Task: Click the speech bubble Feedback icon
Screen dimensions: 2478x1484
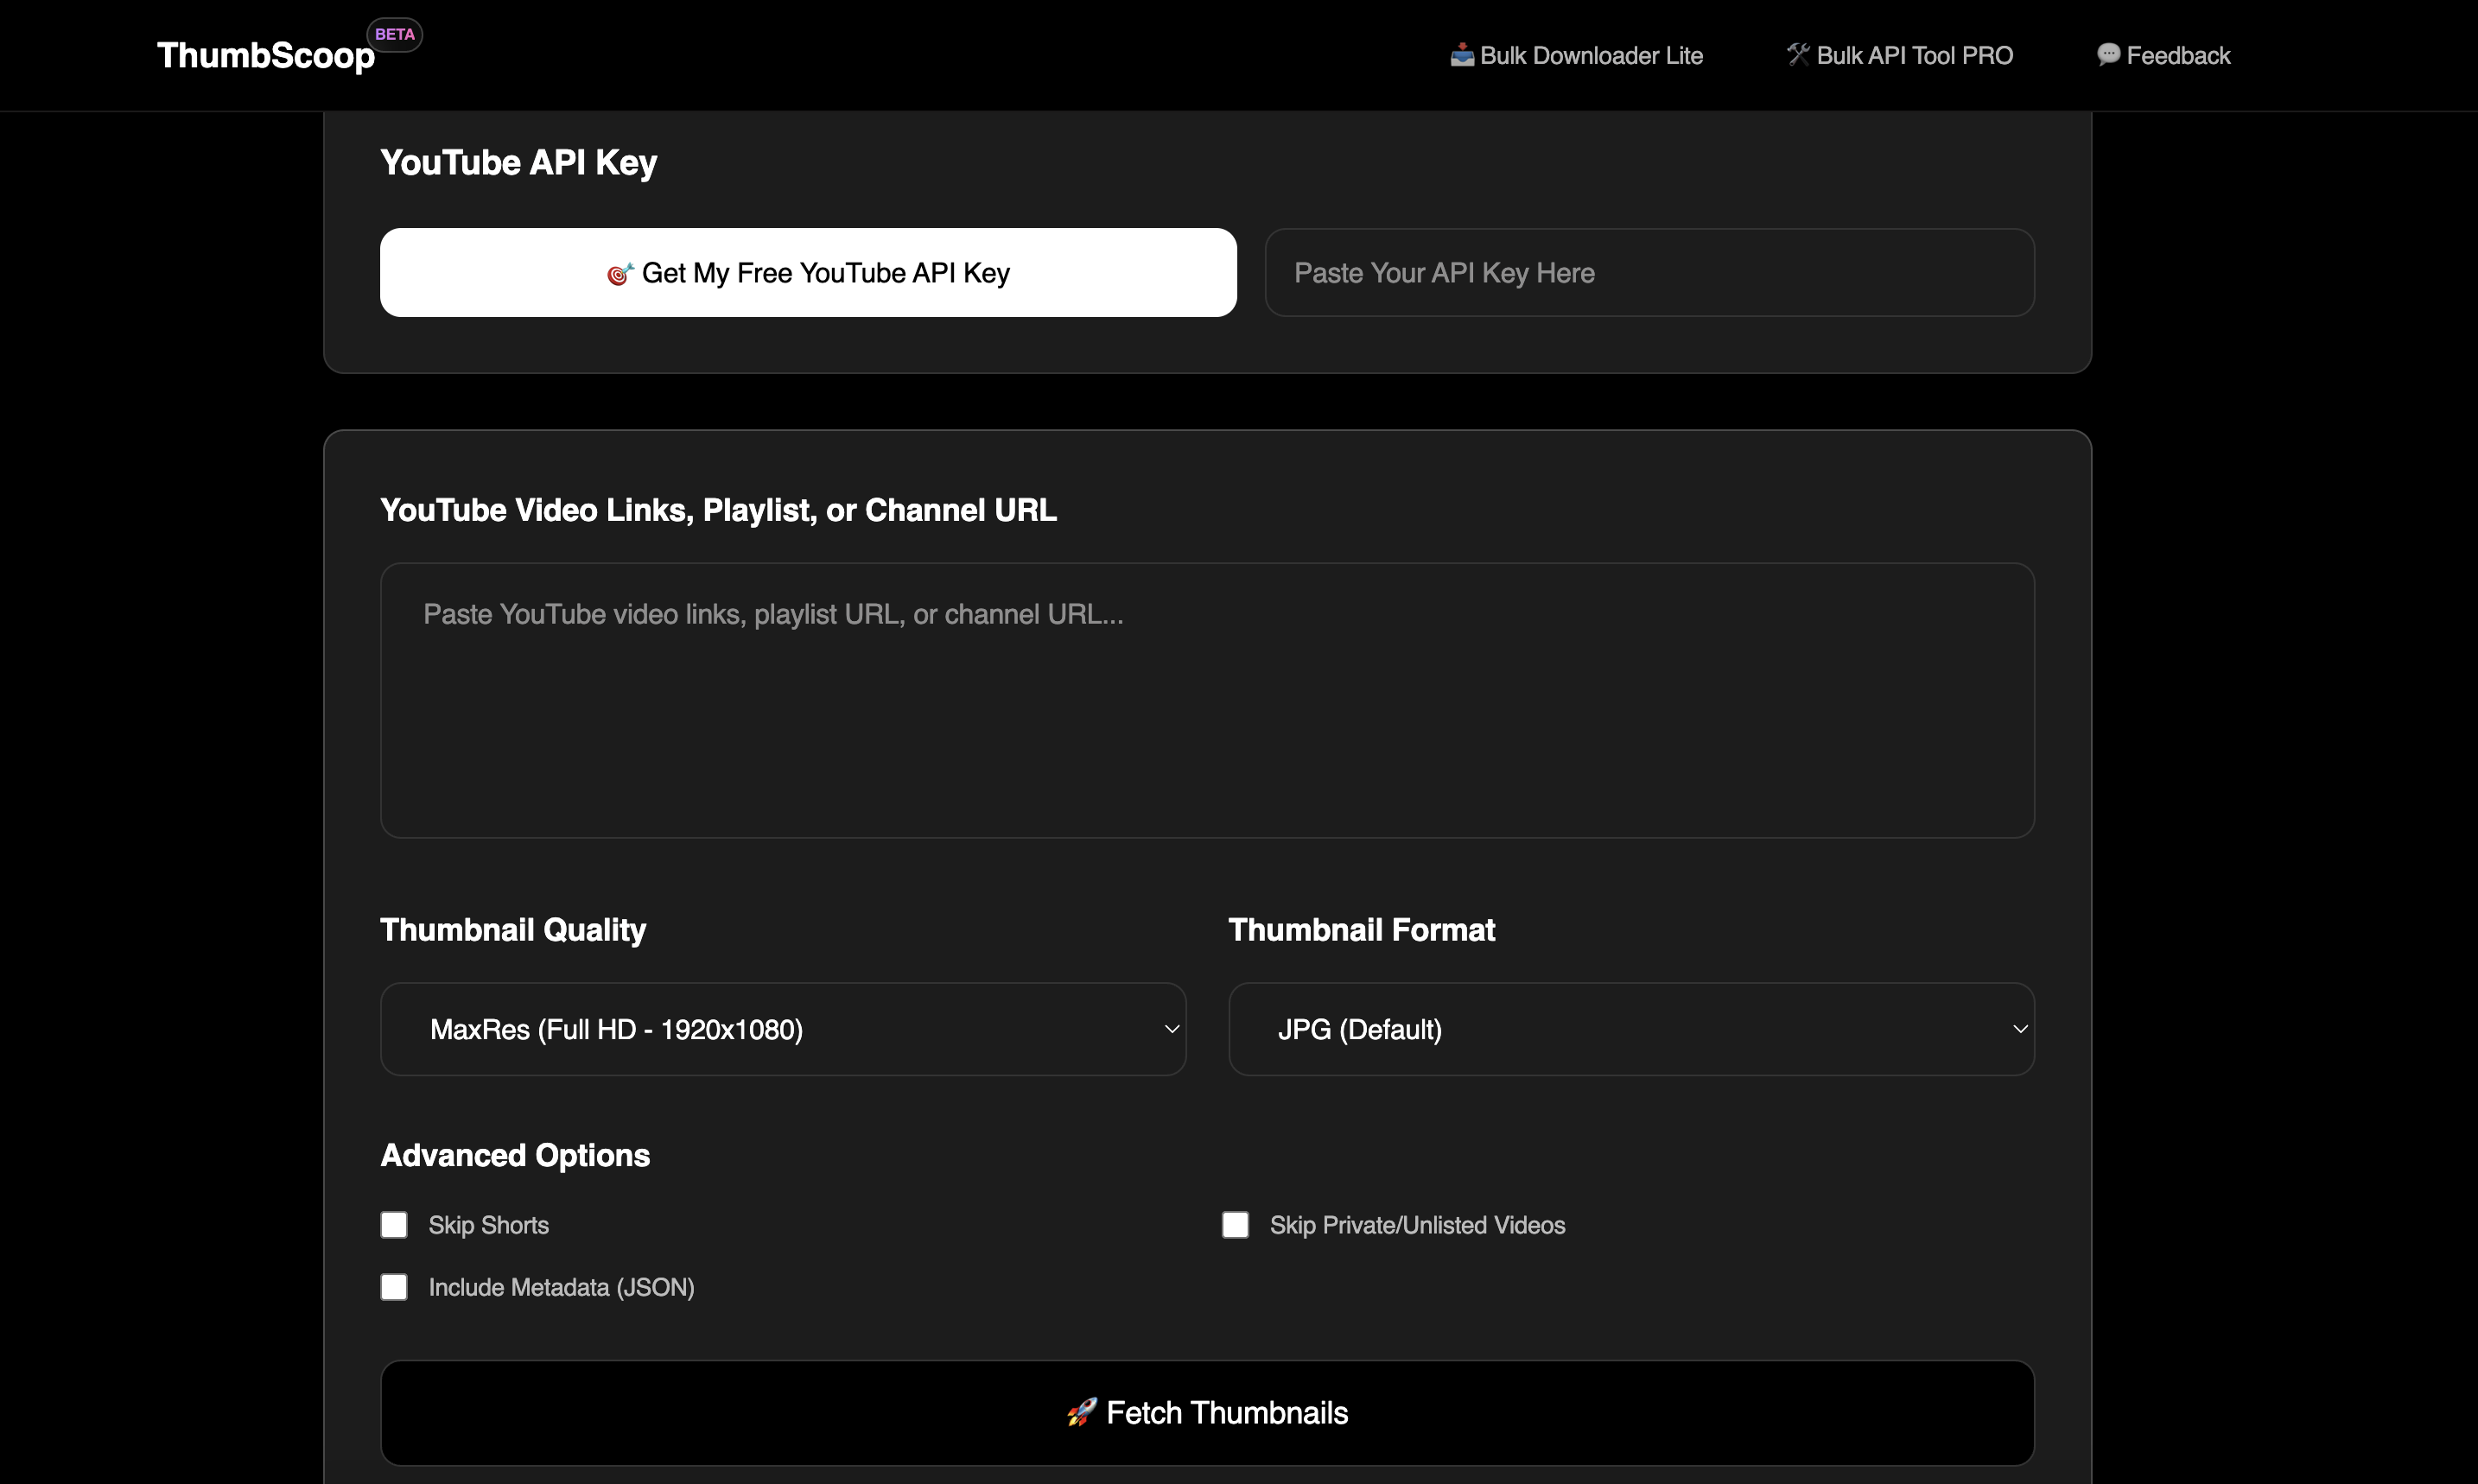Action: point(2108,54)
